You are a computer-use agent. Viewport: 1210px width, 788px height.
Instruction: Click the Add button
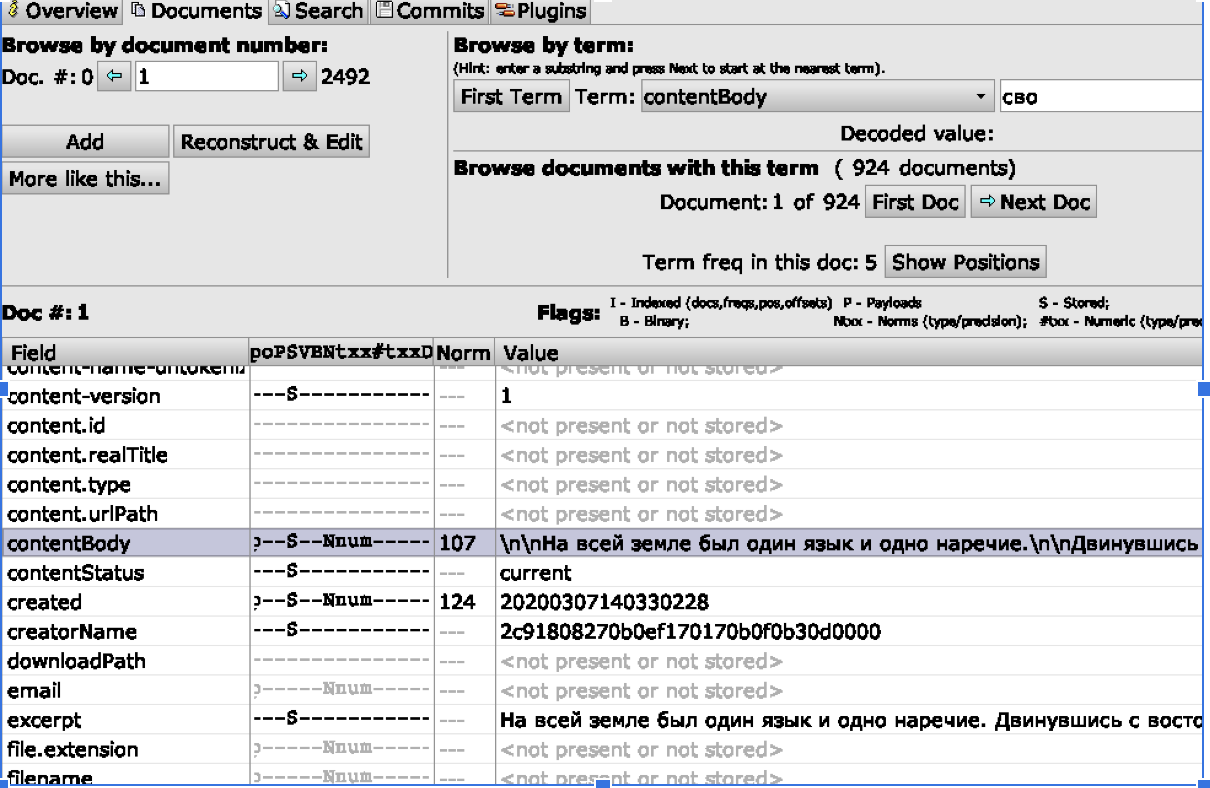click(85, 142)
